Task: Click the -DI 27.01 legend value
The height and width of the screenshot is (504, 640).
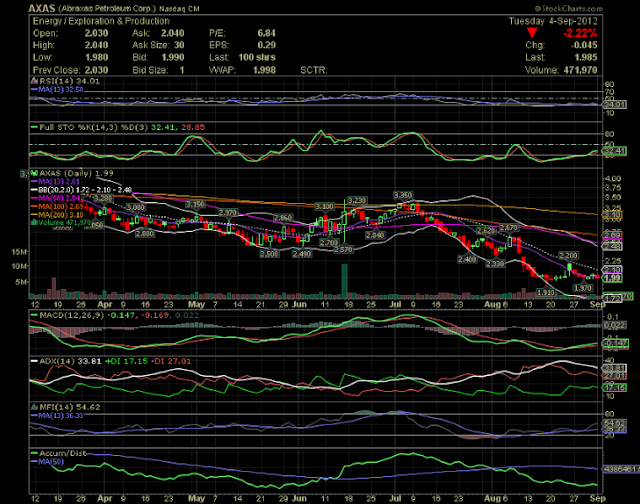Action: [x=171, y=361]
